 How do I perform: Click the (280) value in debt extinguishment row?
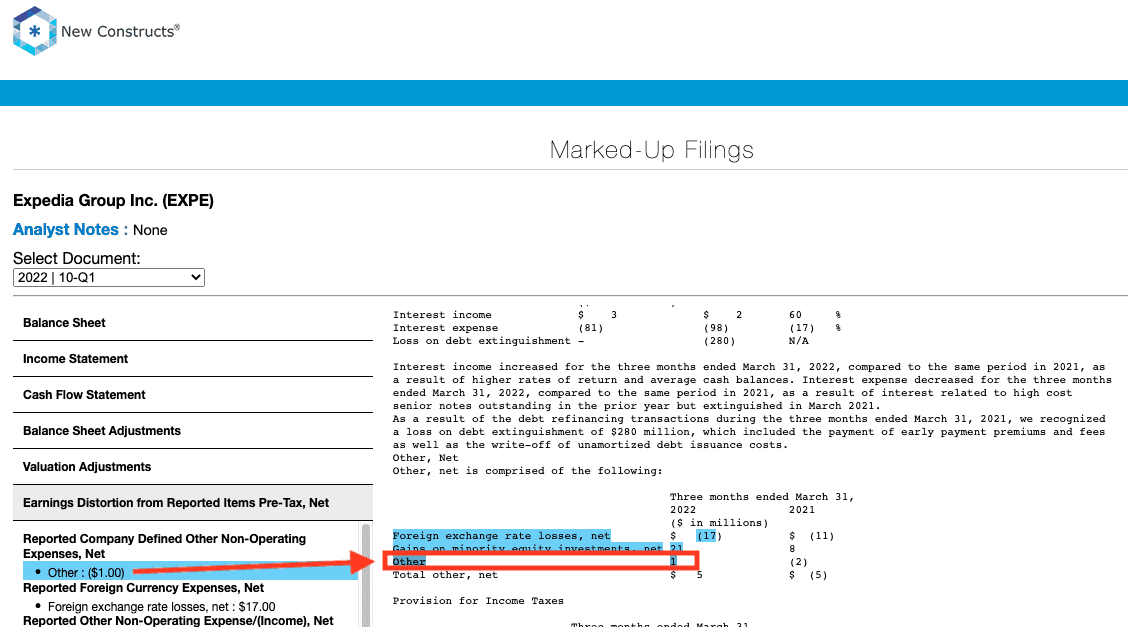coord(719,341)
